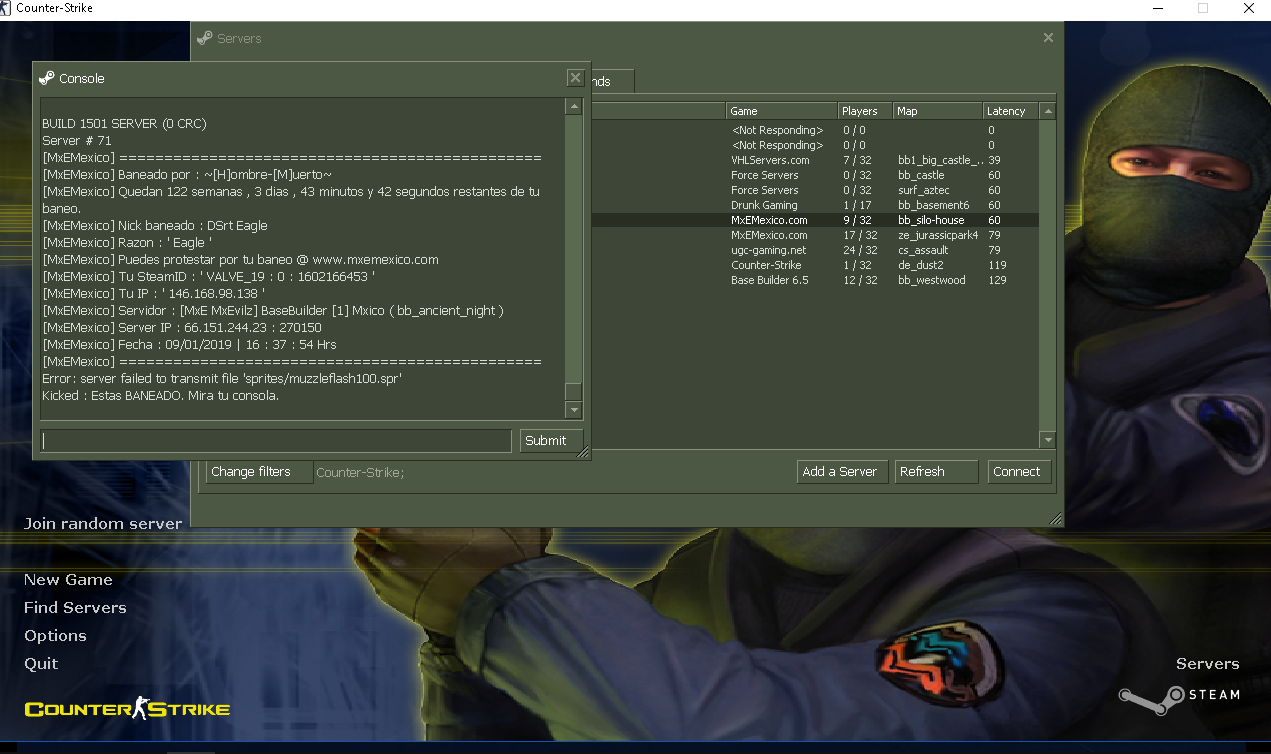Sort servers by Latency column
Viewport: 1271px width, 754px height.
1011,111
